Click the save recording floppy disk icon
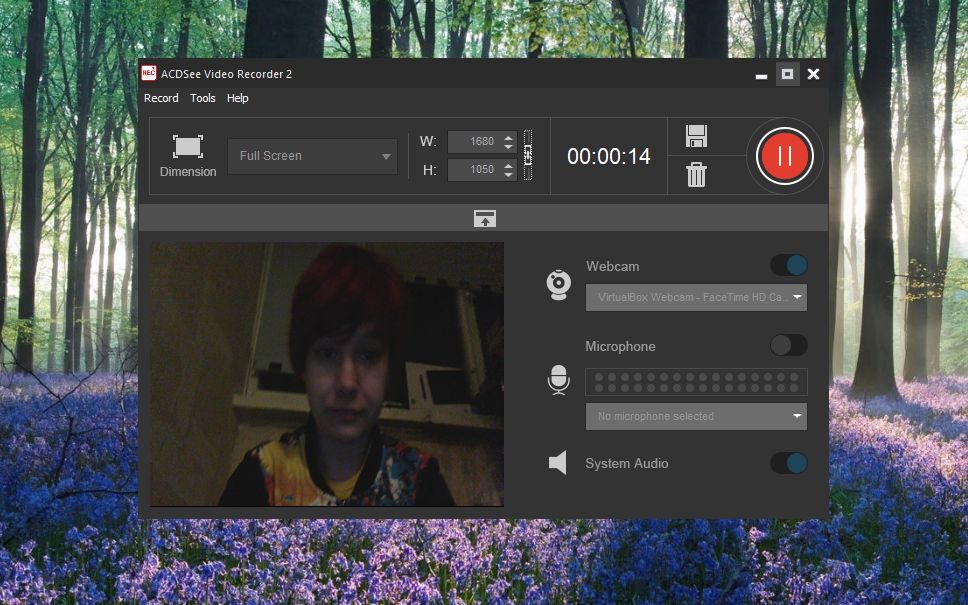Viewport: 968px width, 605px height. pyautogui.click(x=697, y=137)
